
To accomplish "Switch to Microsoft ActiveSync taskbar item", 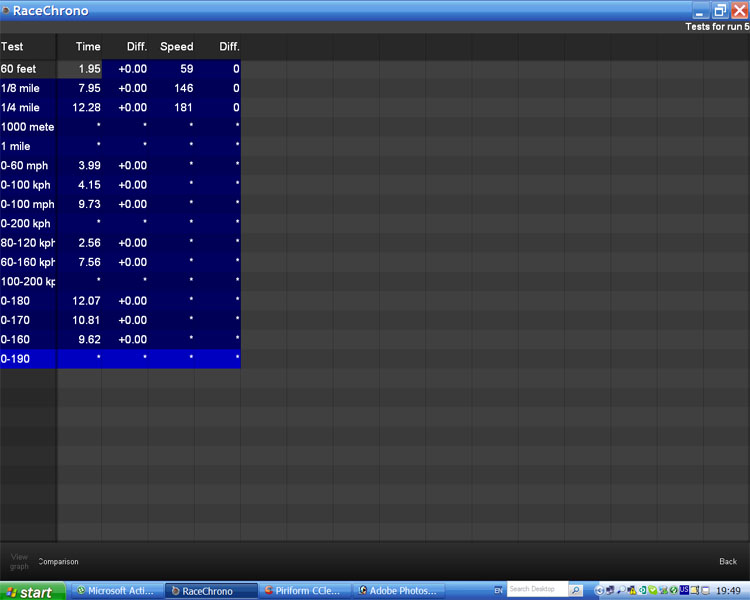I will tap(115, 591).
